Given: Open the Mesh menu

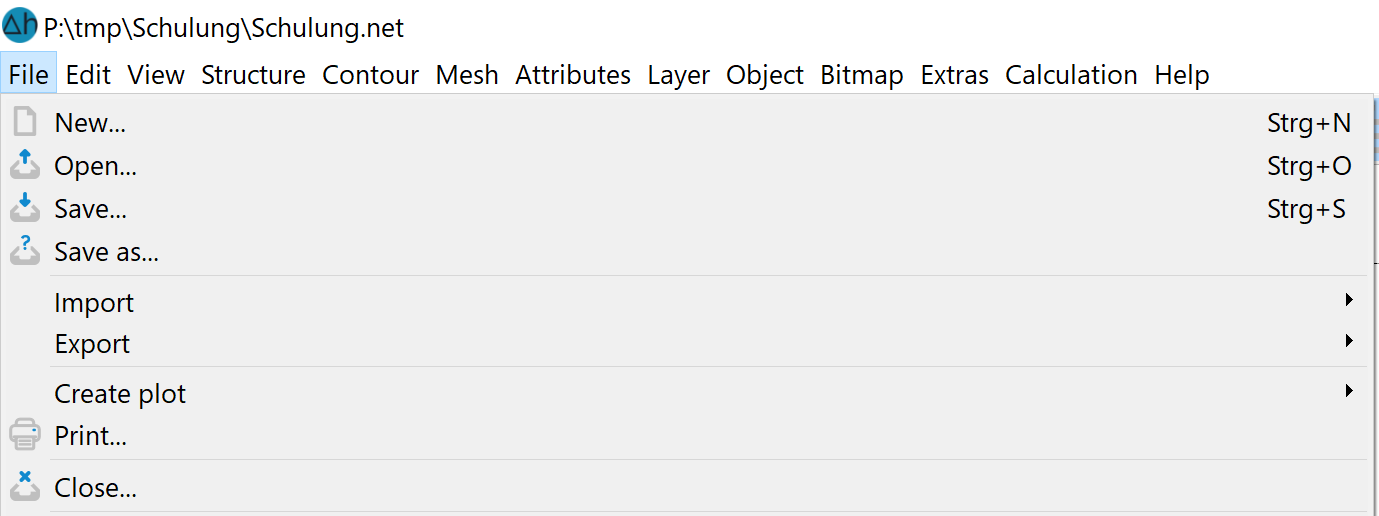Looking at the screenshot, I should pos(467,75).
